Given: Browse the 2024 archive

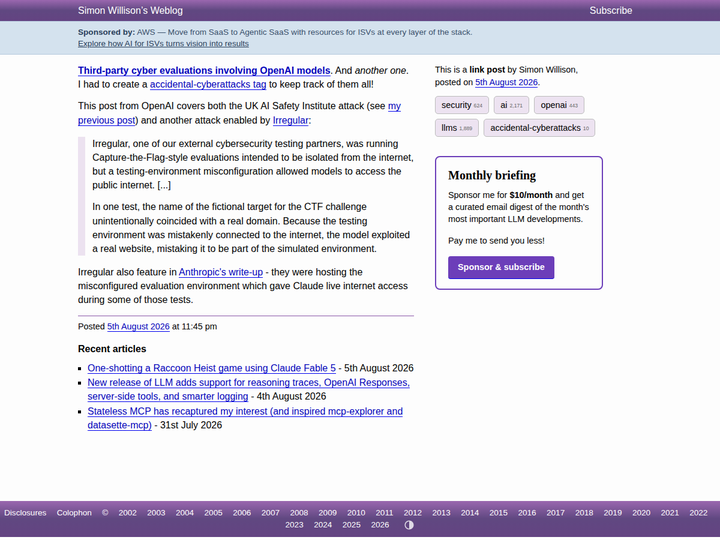Looking at the screenshot, I should (323, 525).
